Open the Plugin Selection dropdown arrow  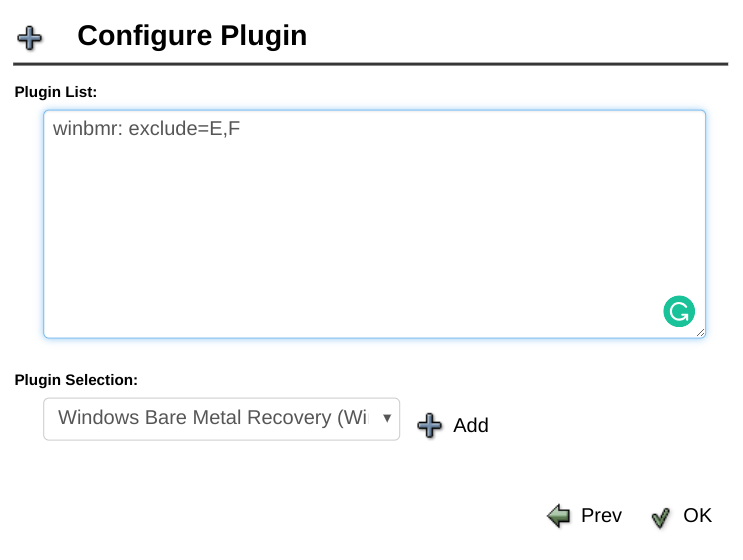387,418
